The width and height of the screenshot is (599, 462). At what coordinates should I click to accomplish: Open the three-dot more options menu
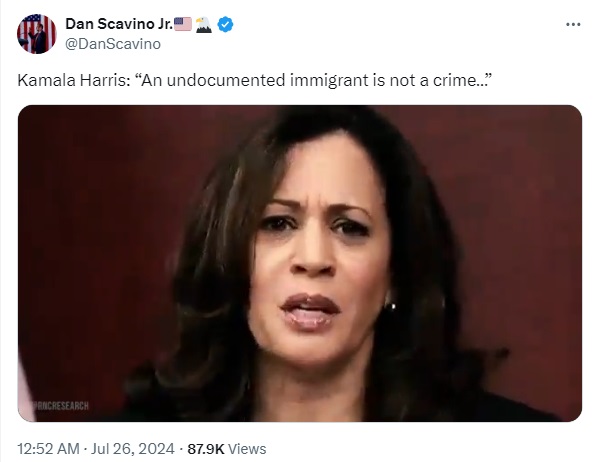(573, 24)
